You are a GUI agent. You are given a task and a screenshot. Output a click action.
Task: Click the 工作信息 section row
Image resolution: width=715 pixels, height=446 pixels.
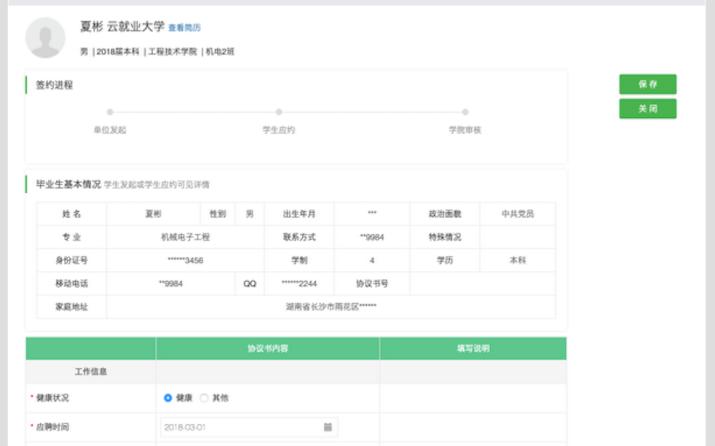click(91, 372)
